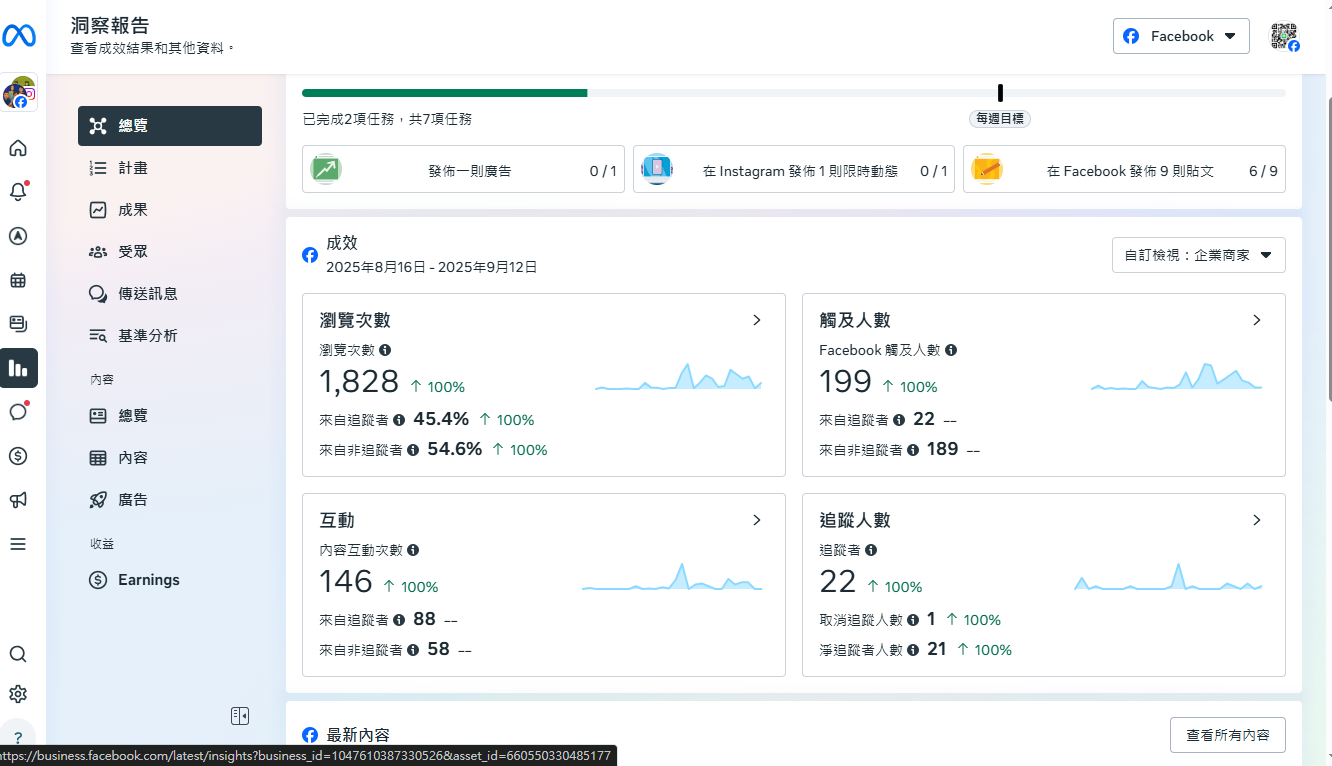
Task: Open the settings gear icon
Action: coord(18,694)
